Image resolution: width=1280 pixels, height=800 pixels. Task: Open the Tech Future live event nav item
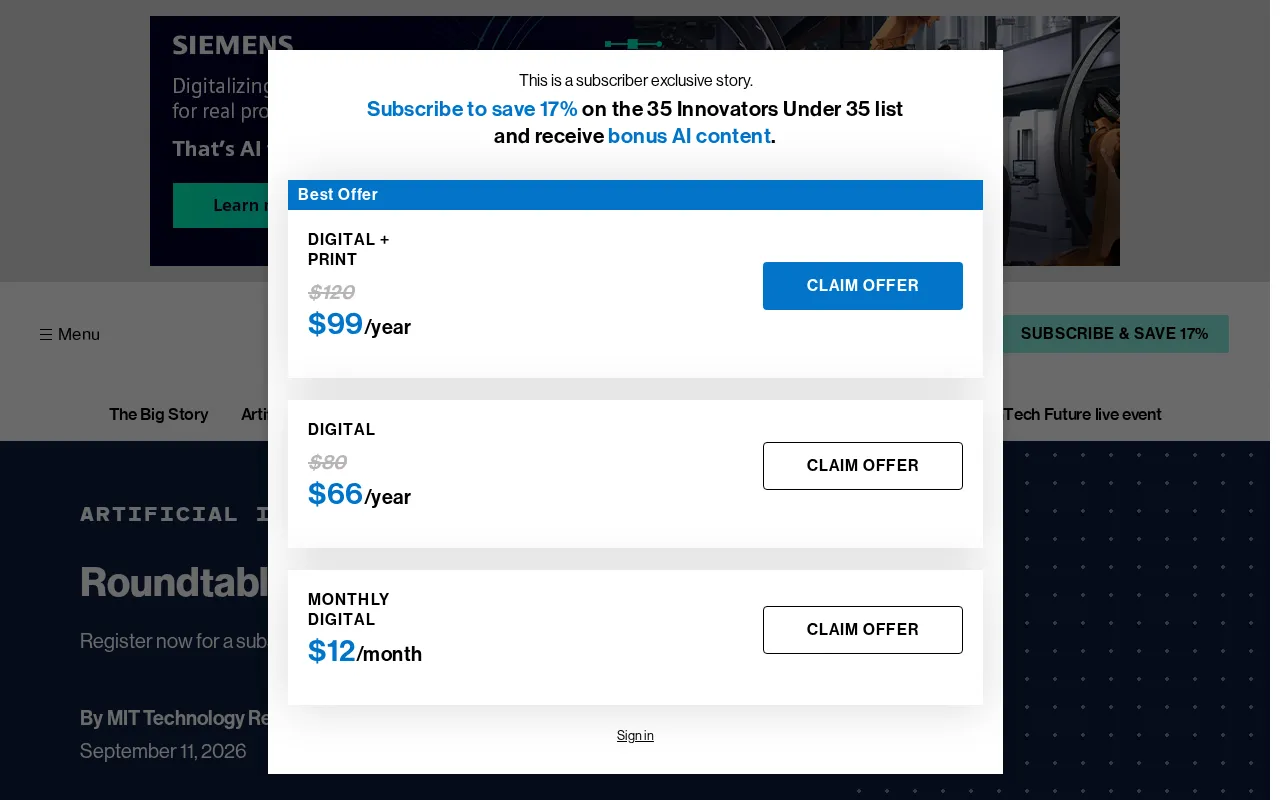1082,414
